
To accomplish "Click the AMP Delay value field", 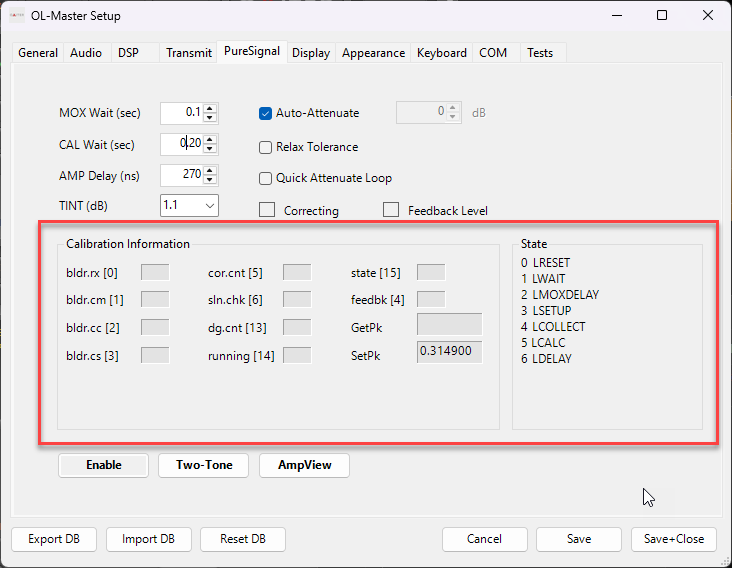I will click(182, 175).
